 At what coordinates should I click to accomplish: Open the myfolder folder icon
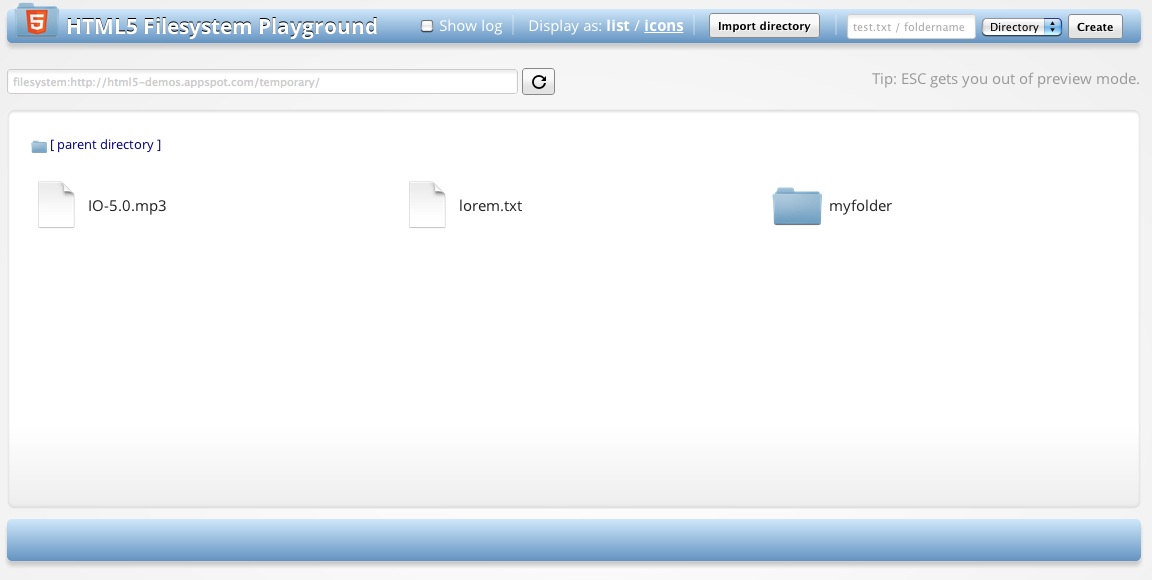click(797, 206)
